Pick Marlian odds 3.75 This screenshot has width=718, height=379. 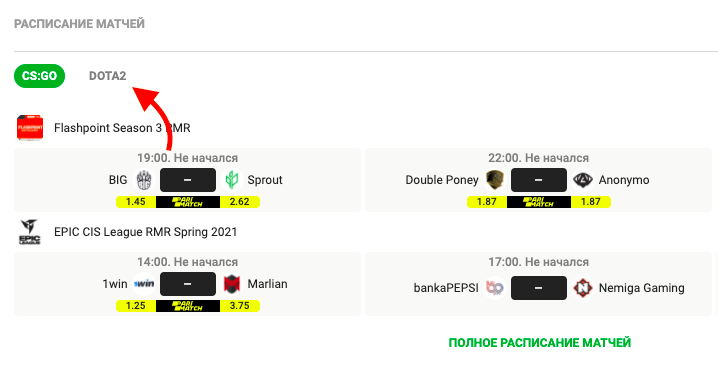tap(240, 306)
